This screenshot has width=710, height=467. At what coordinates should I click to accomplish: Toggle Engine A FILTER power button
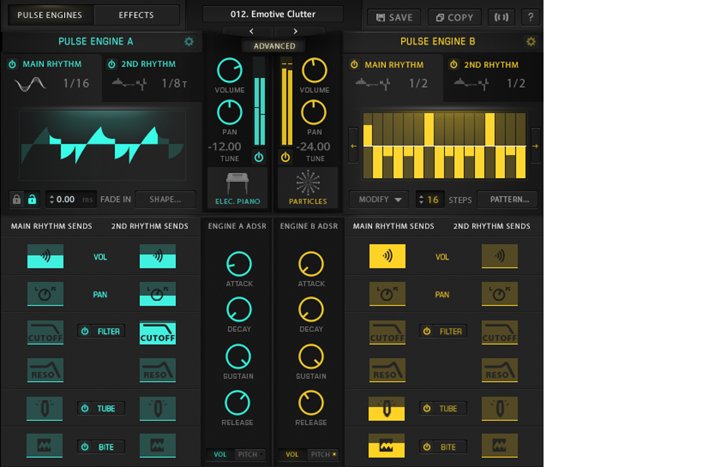[85, 331]
